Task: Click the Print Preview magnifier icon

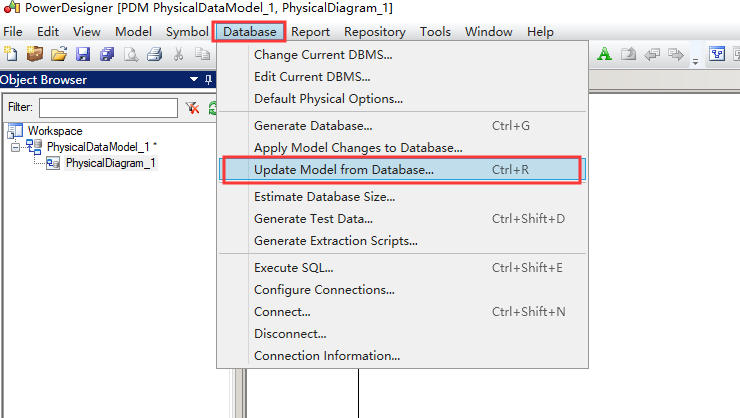Action: 131,54
